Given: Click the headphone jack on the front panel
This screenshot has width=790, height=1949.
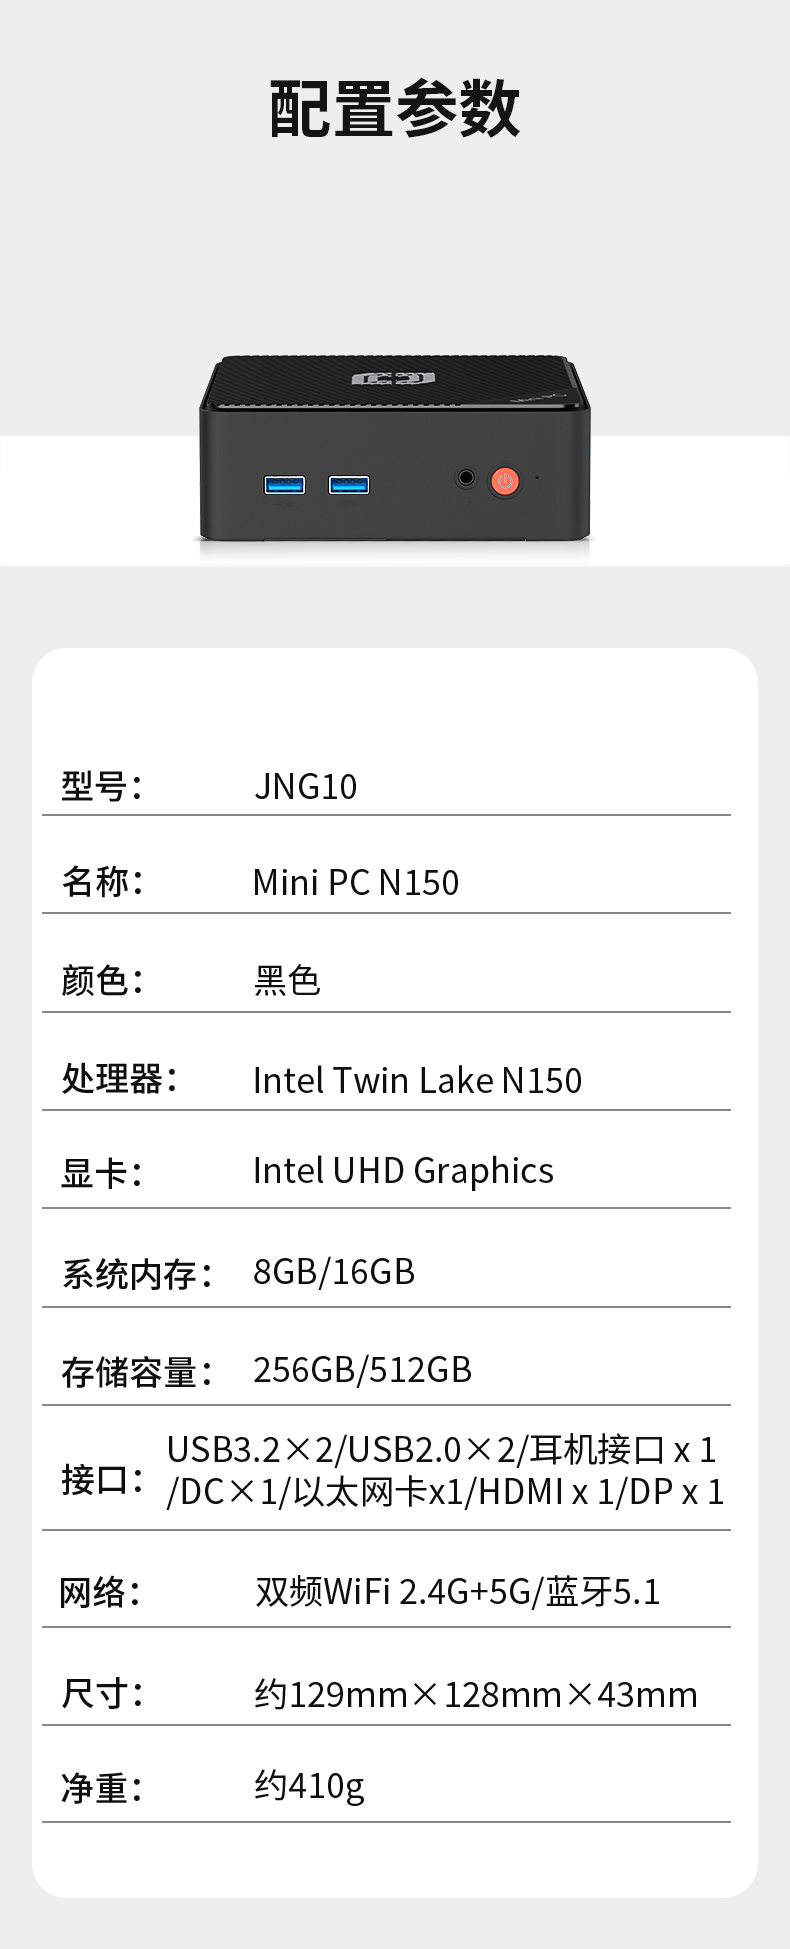Looking at the screenshot, I should tap(466, 477).
